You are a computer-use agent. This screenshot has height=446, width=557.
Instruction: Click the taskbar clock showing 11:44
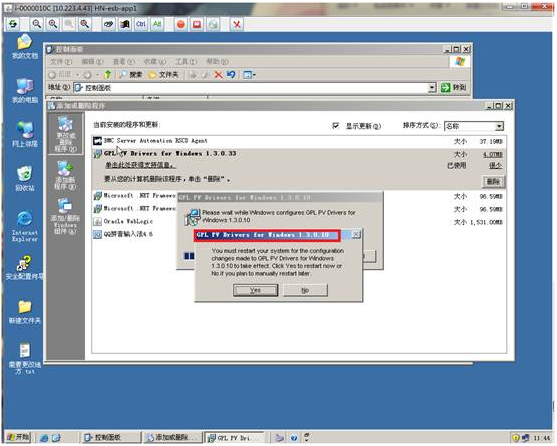point(542,438)
